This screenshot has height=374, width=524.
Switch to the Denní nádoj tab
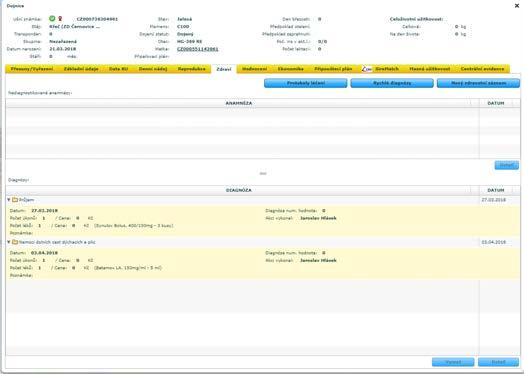click(153, 69)
